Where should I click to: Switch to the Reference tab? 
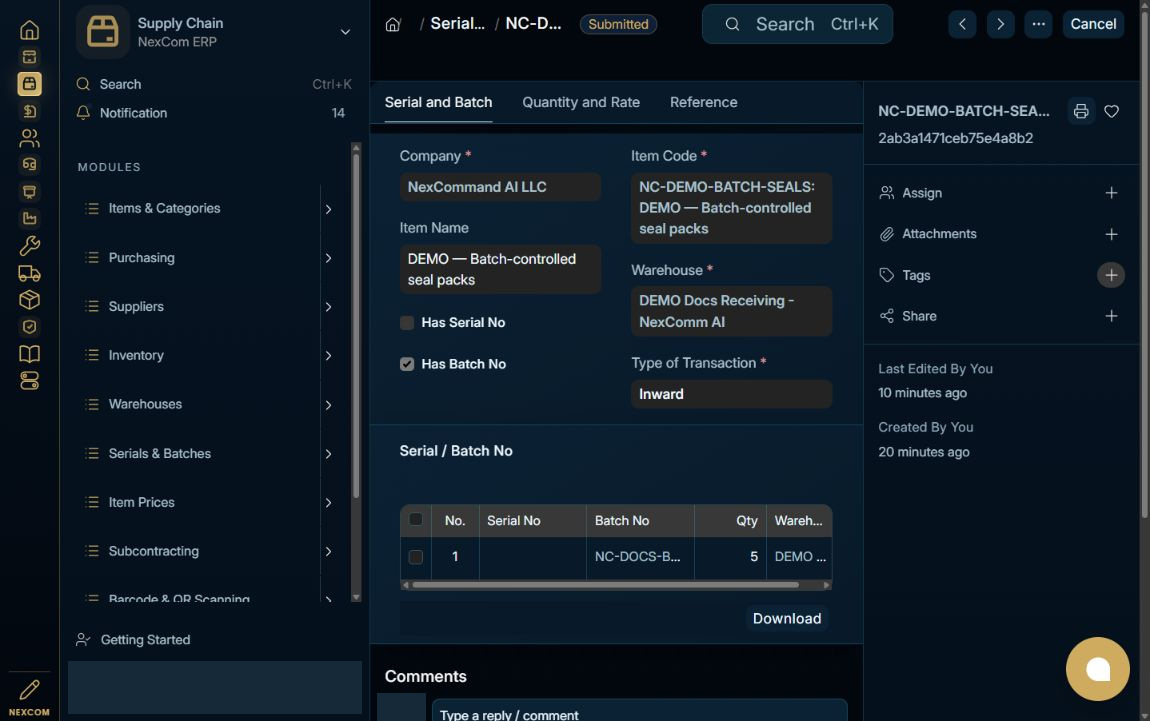703,103
